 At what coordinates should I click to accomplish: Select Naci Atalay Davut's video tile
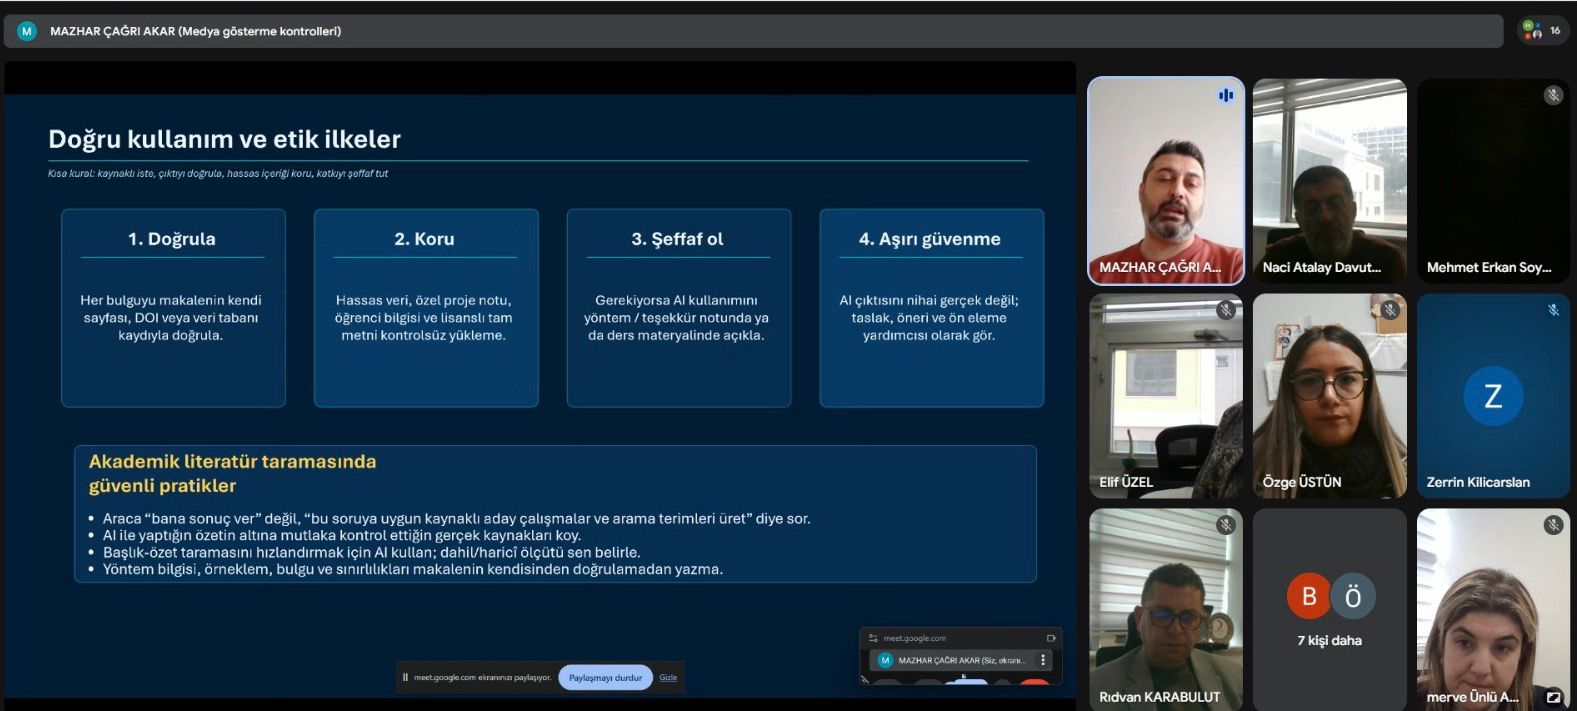tap(1329, 180)
